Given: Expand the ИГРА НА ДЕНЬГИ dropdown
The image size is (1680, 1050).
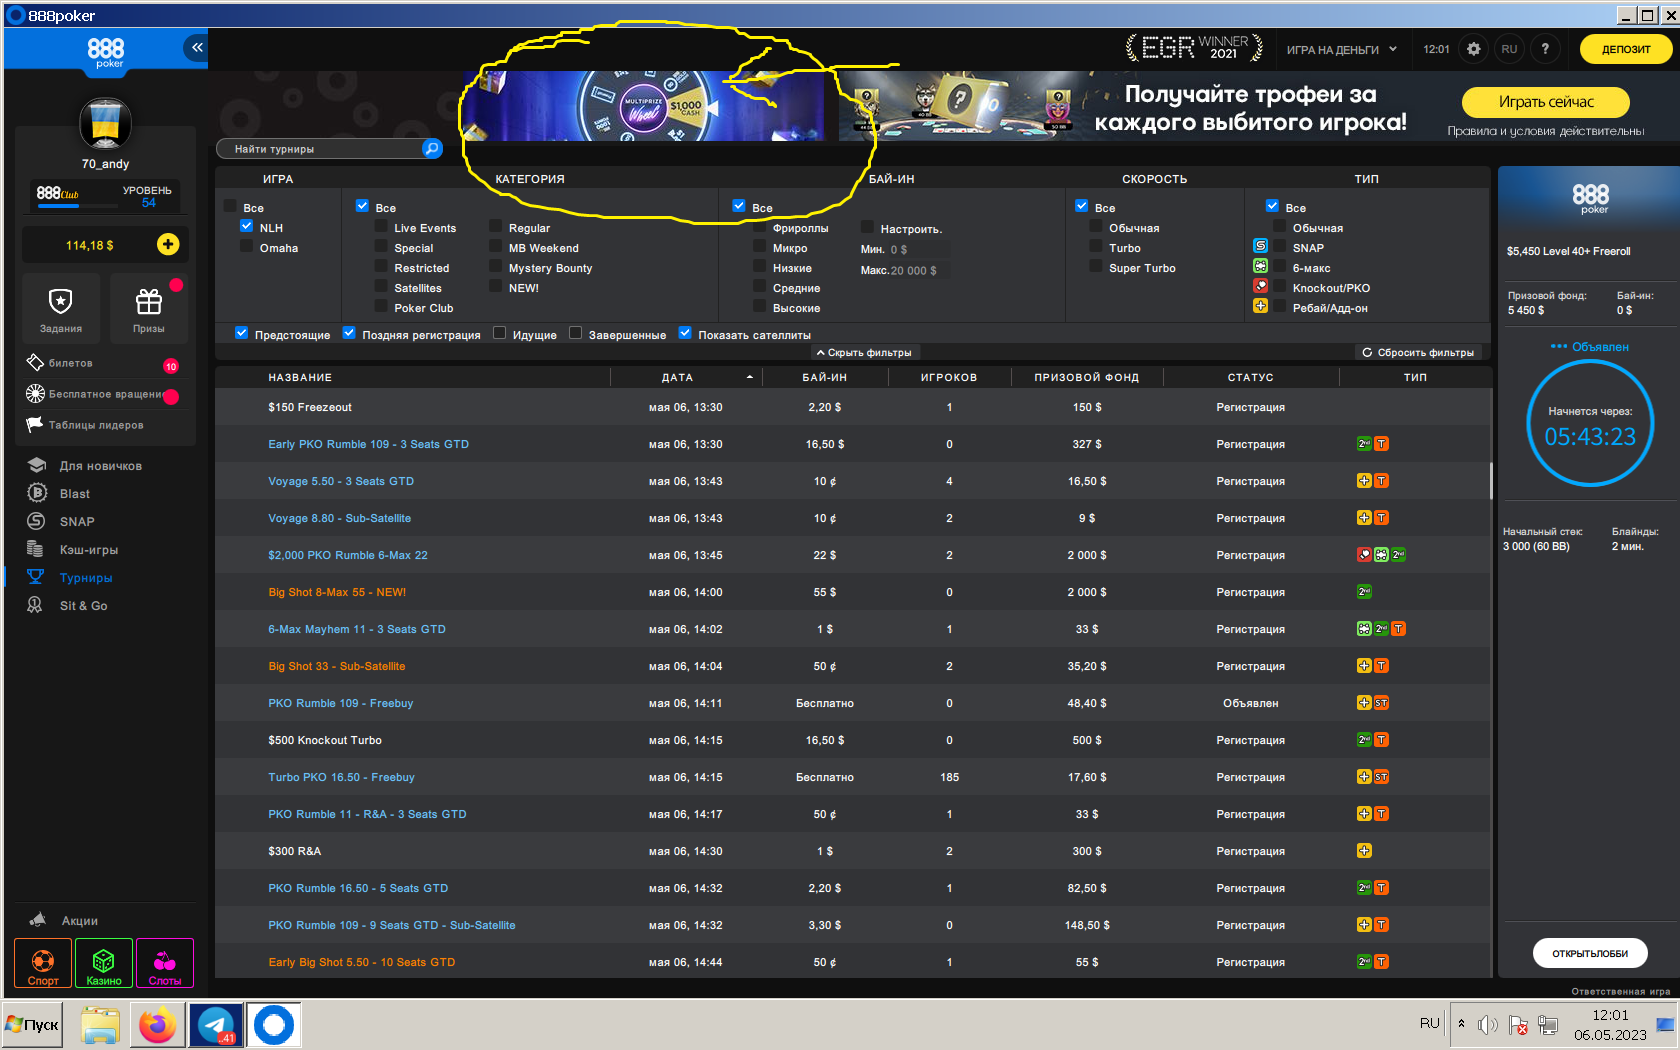Looking at the screenshot, I should [x=1341, y=49].
